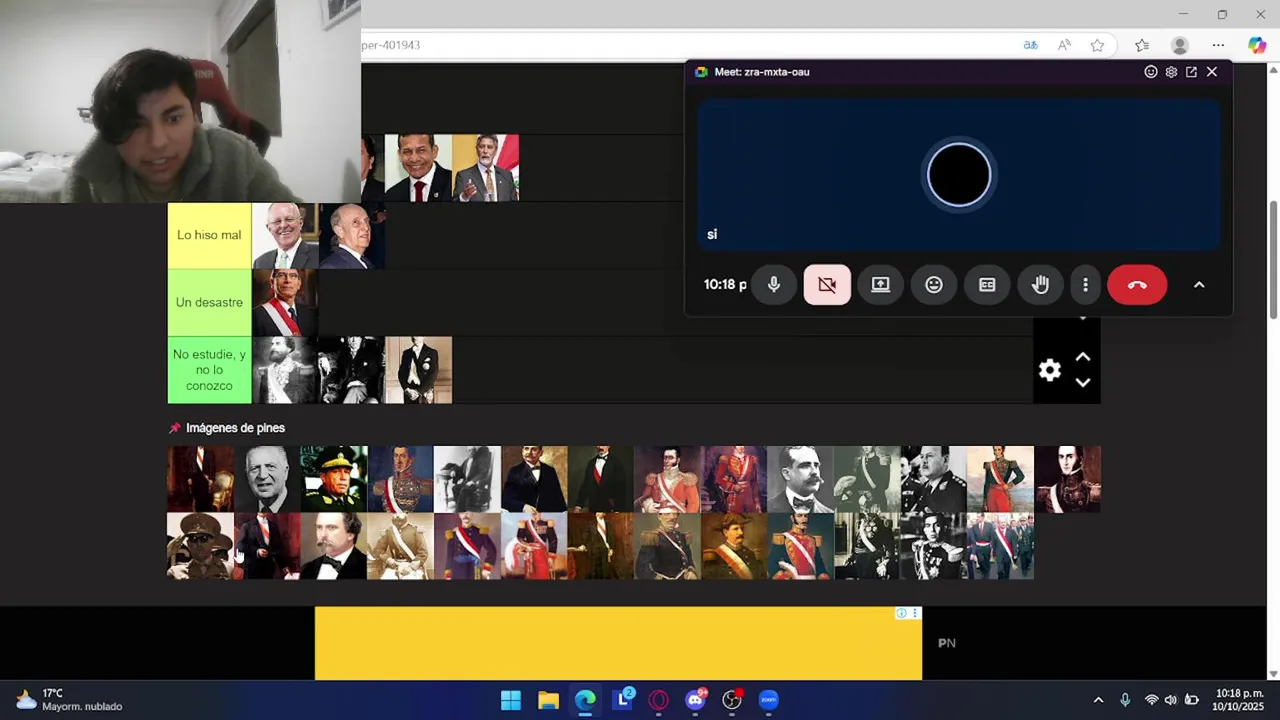Select sunglasses military cap portrait in pool
1280x720 pixels.
pos(200,546)
